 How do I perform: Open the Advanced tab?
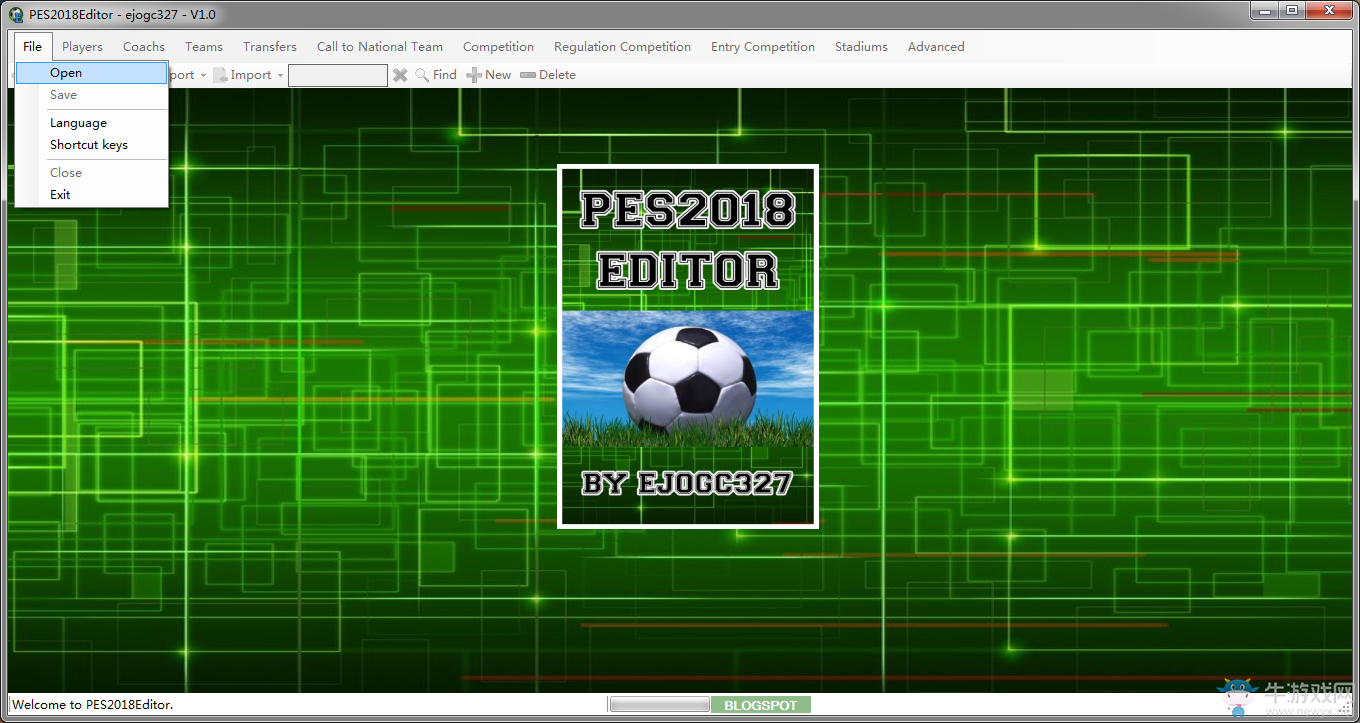(x=936, y=46)
